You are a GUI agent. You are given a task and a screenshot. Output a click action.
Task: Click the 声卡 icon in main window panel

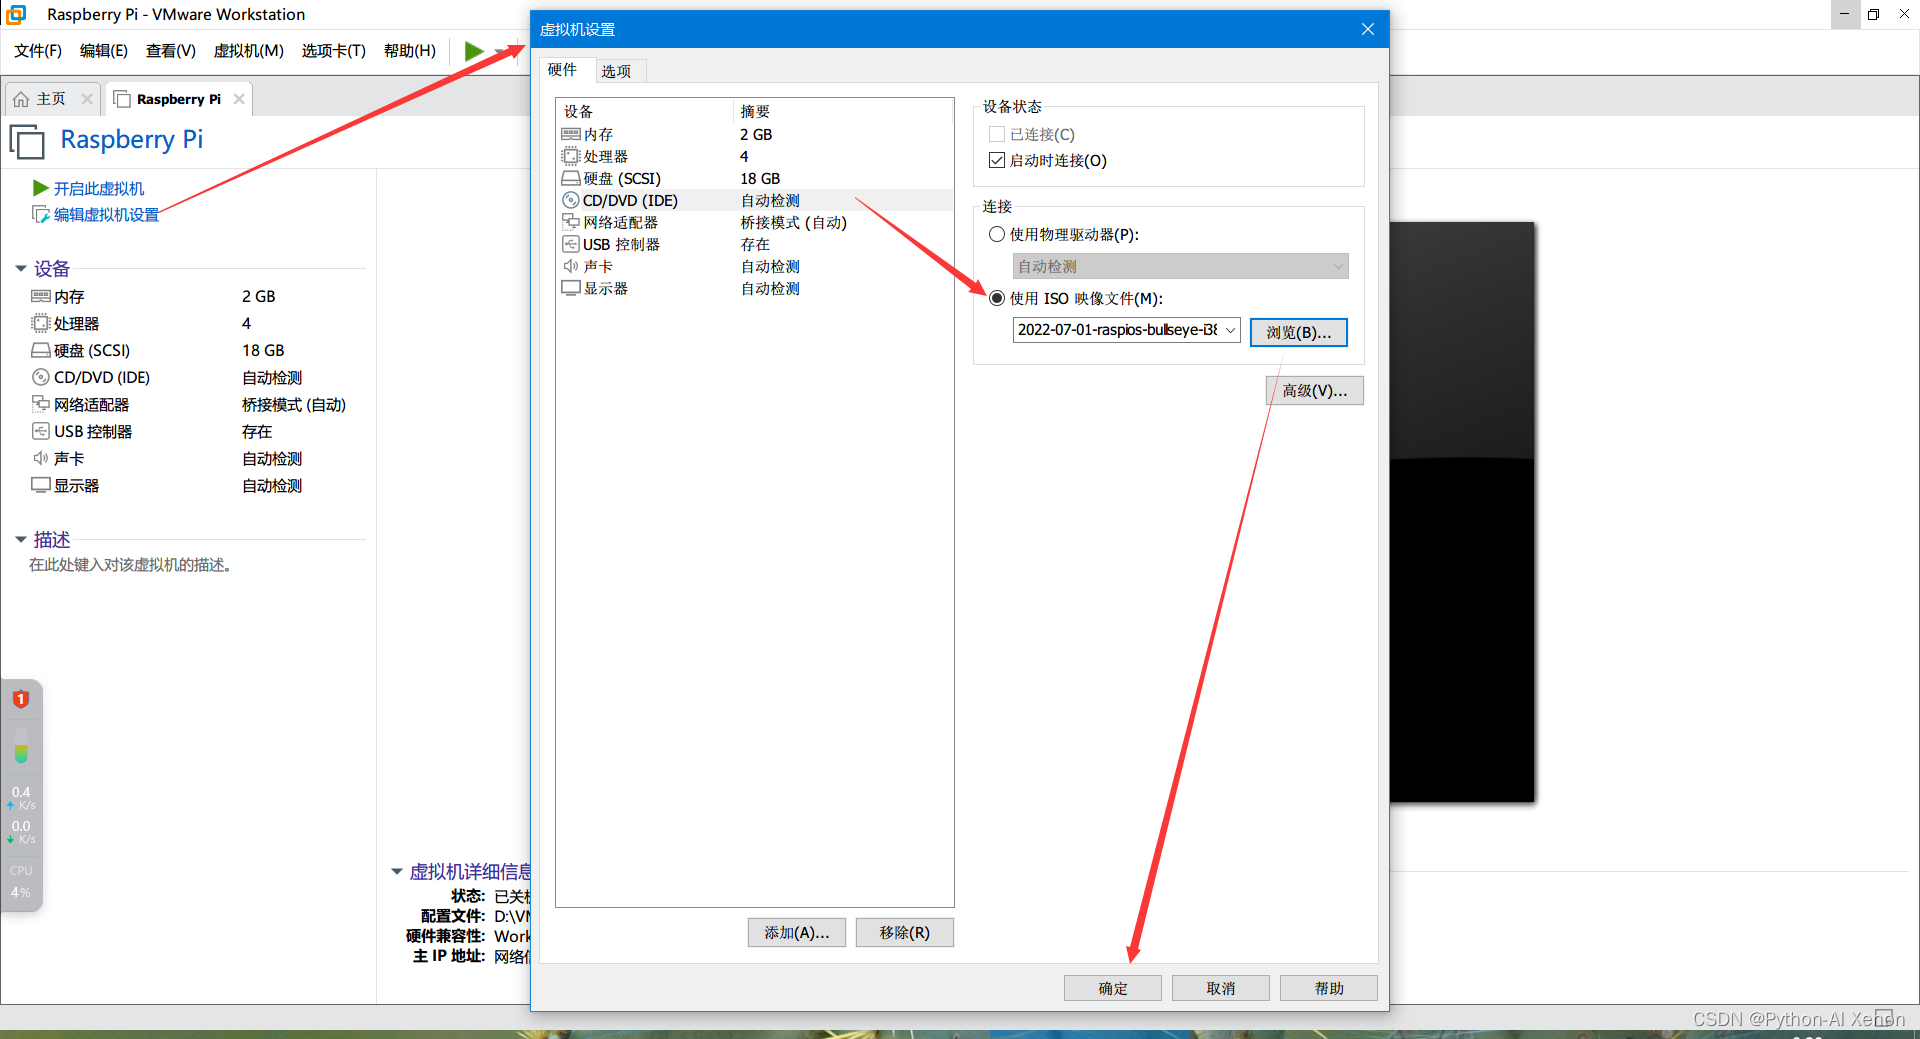[41, 458]
